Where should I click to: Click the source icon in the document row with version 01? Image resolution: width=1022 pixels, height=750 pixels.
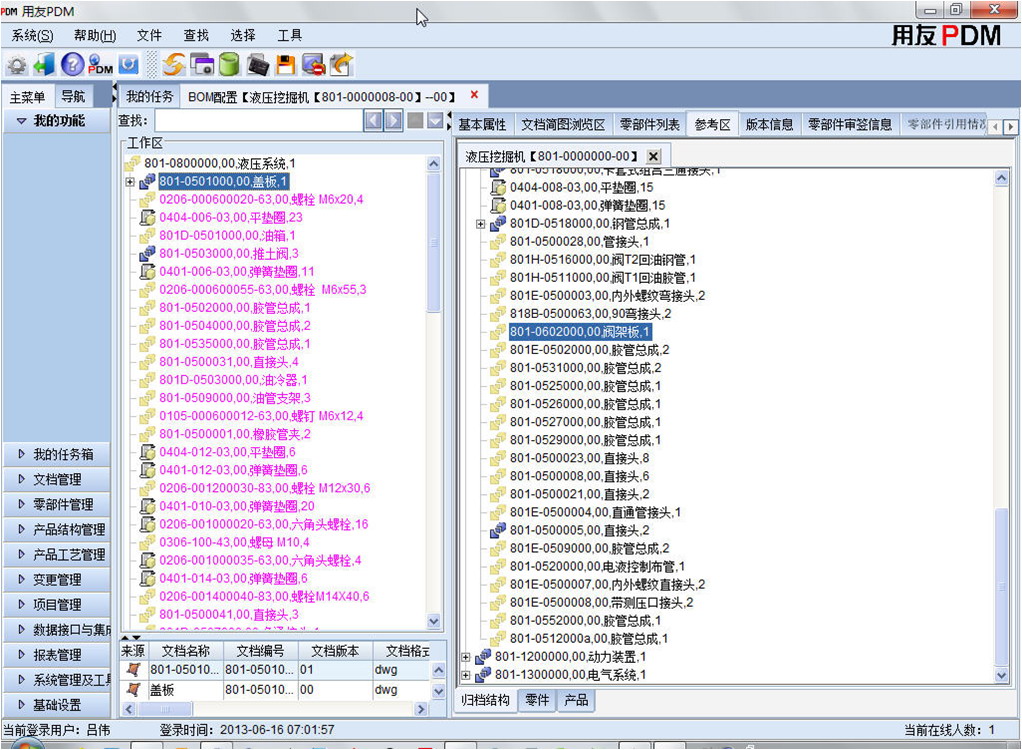tap(134, 669)
